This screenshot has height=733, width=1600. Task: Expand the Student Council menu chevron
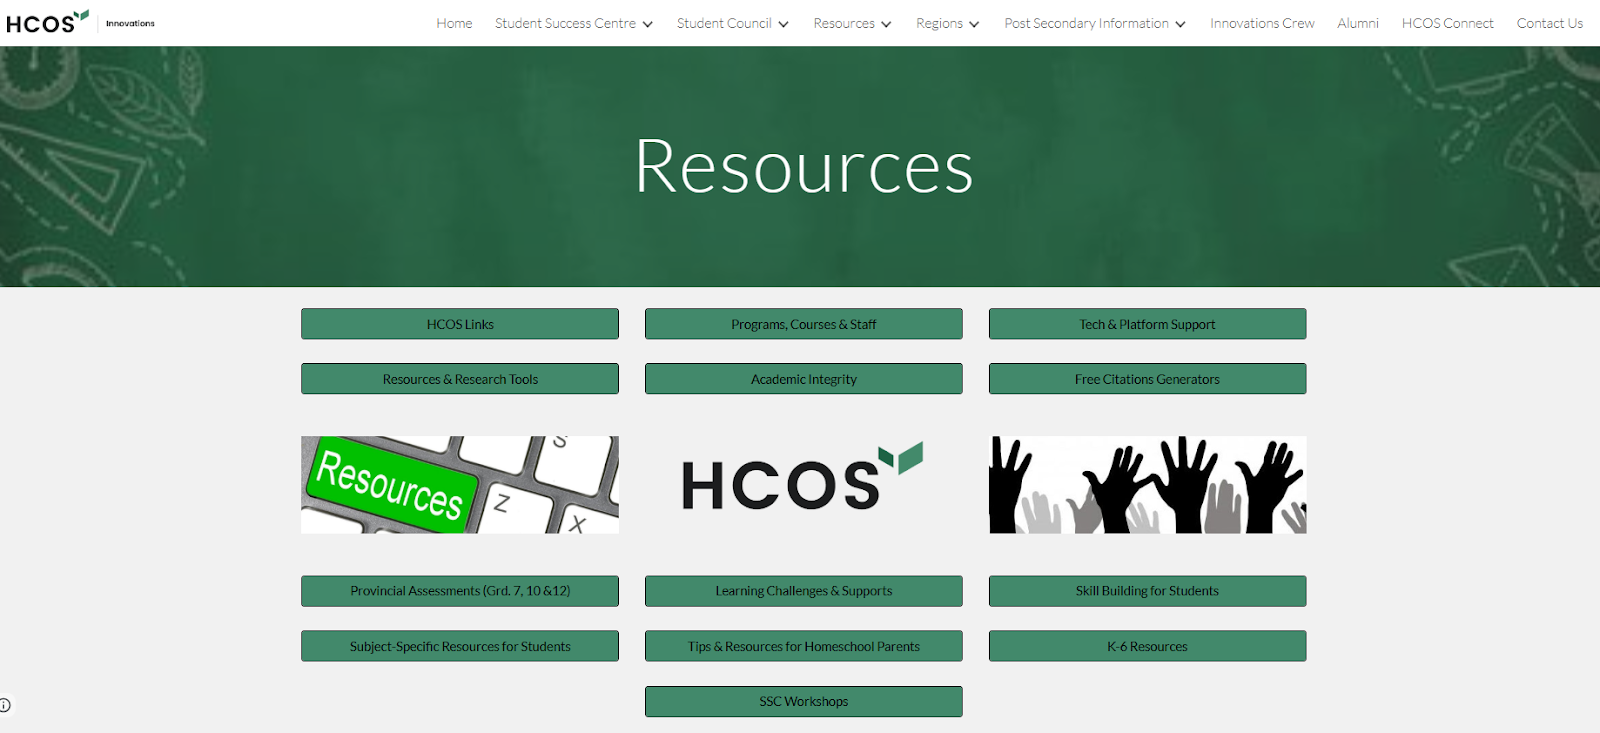783,24
